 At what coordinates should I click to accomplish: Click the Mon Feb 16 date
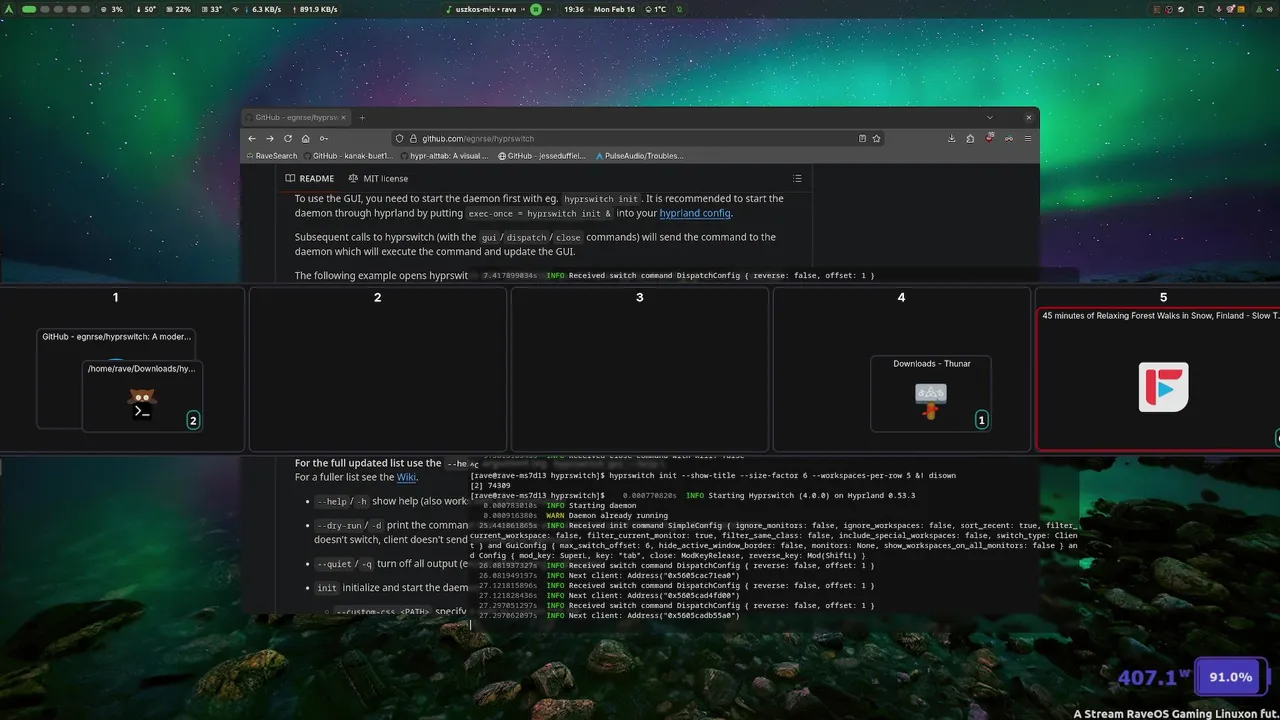click(x=615, y=9)
